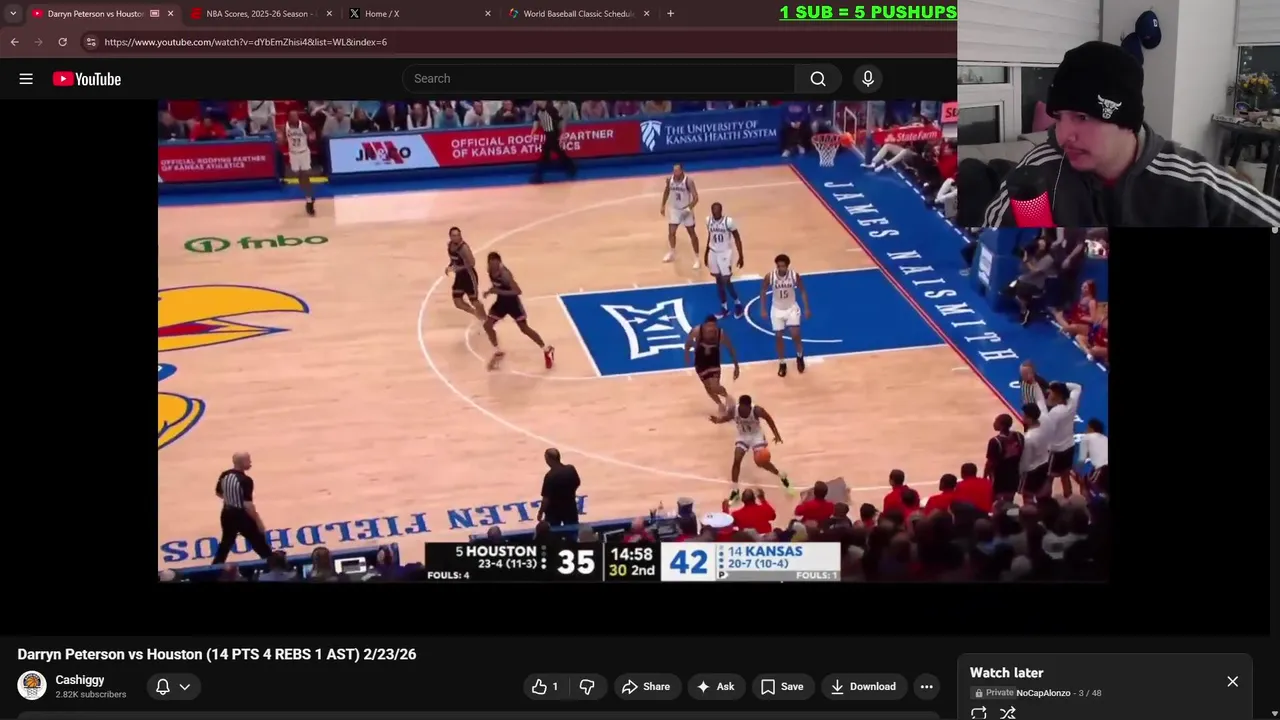Download the video

(x=863, y=686)
